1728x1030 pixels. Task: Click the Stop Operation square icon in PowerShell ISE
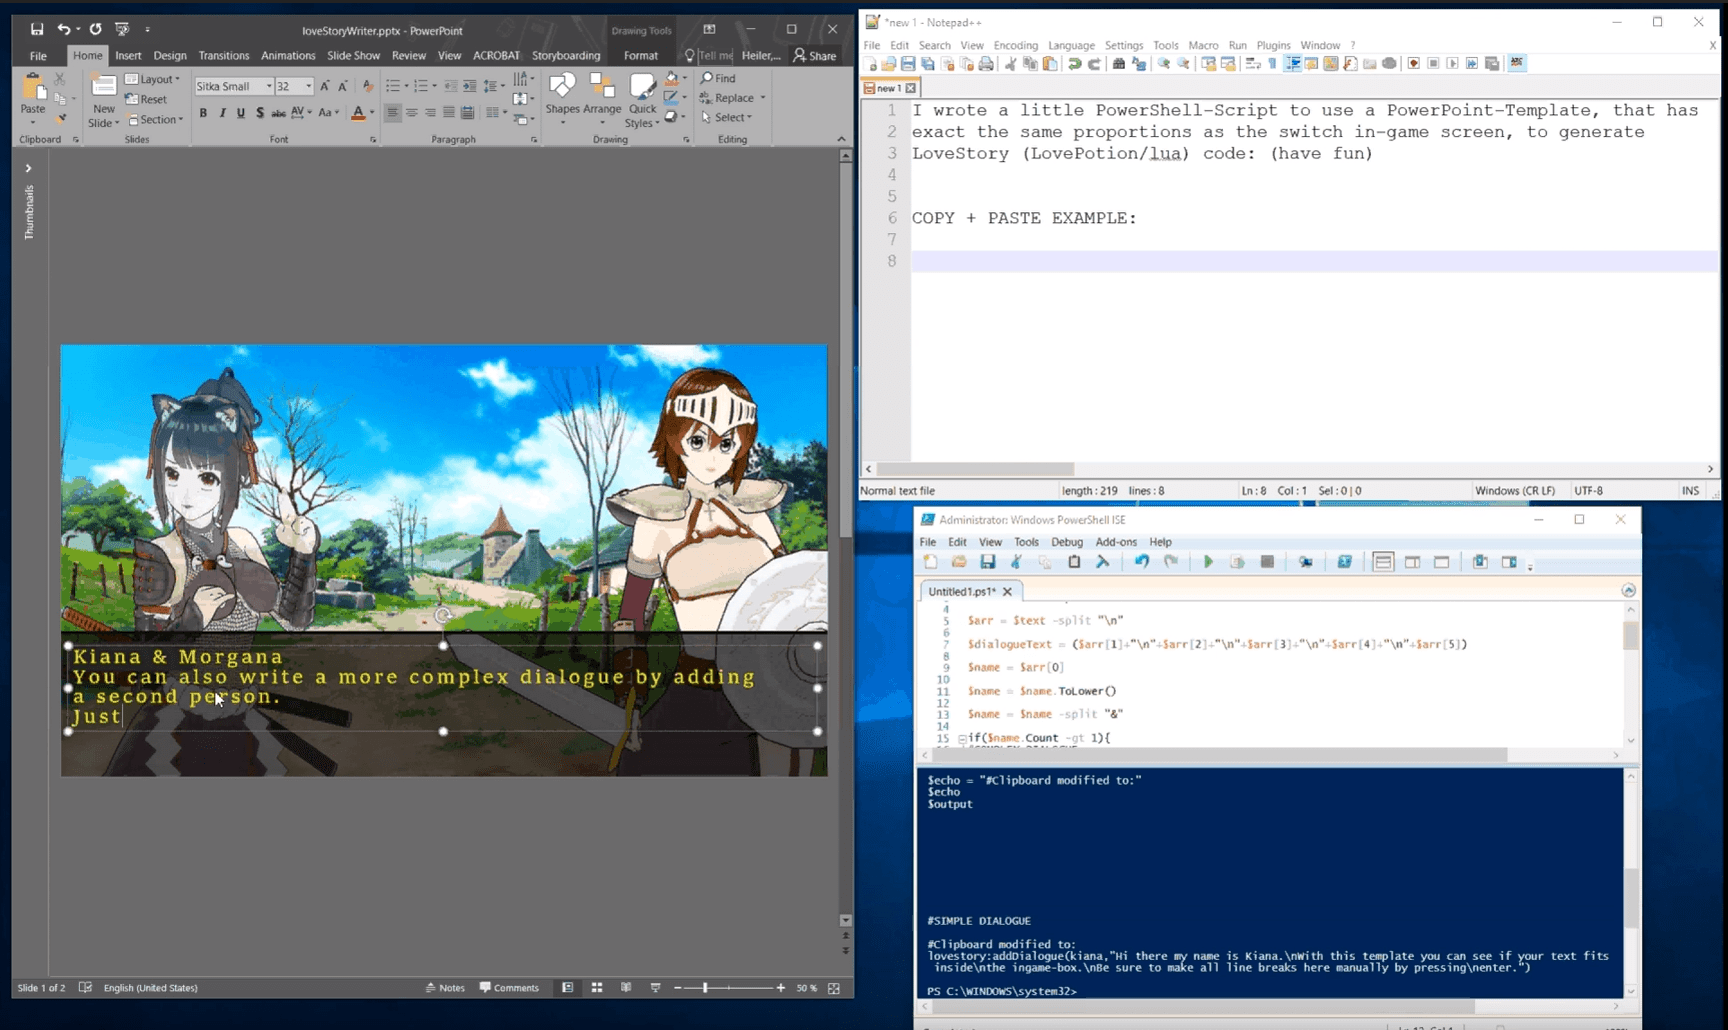click(1267, 562)
